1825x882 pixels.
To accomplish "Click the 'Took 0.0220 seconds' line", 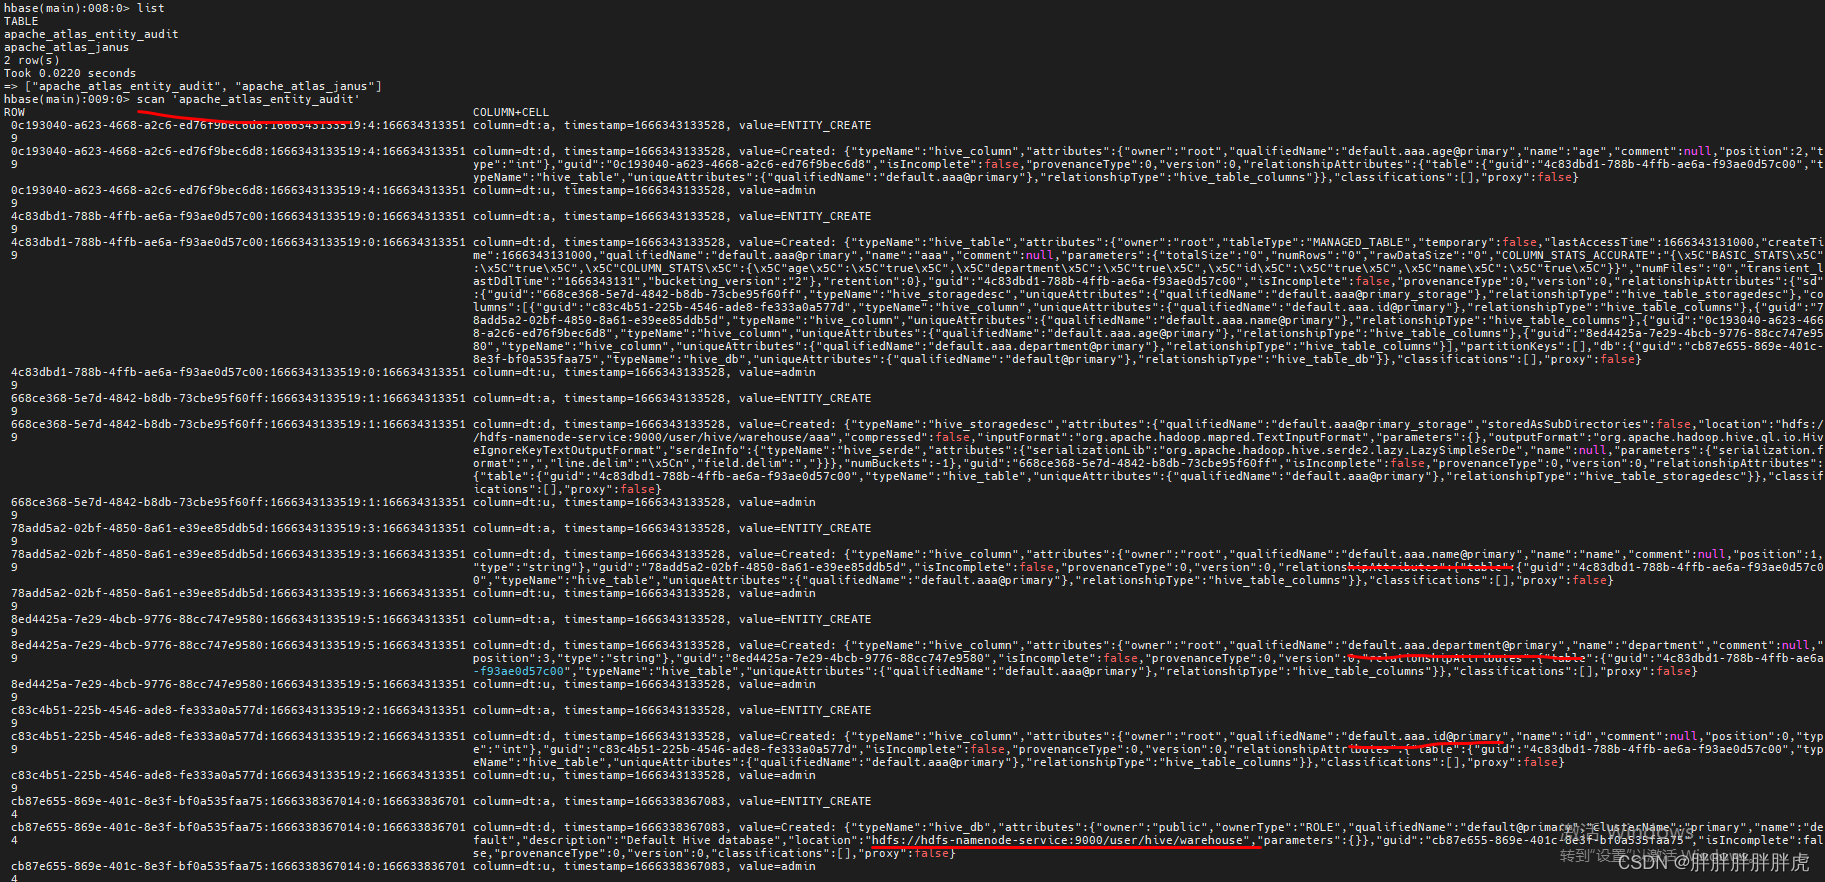I will point(70,73).
